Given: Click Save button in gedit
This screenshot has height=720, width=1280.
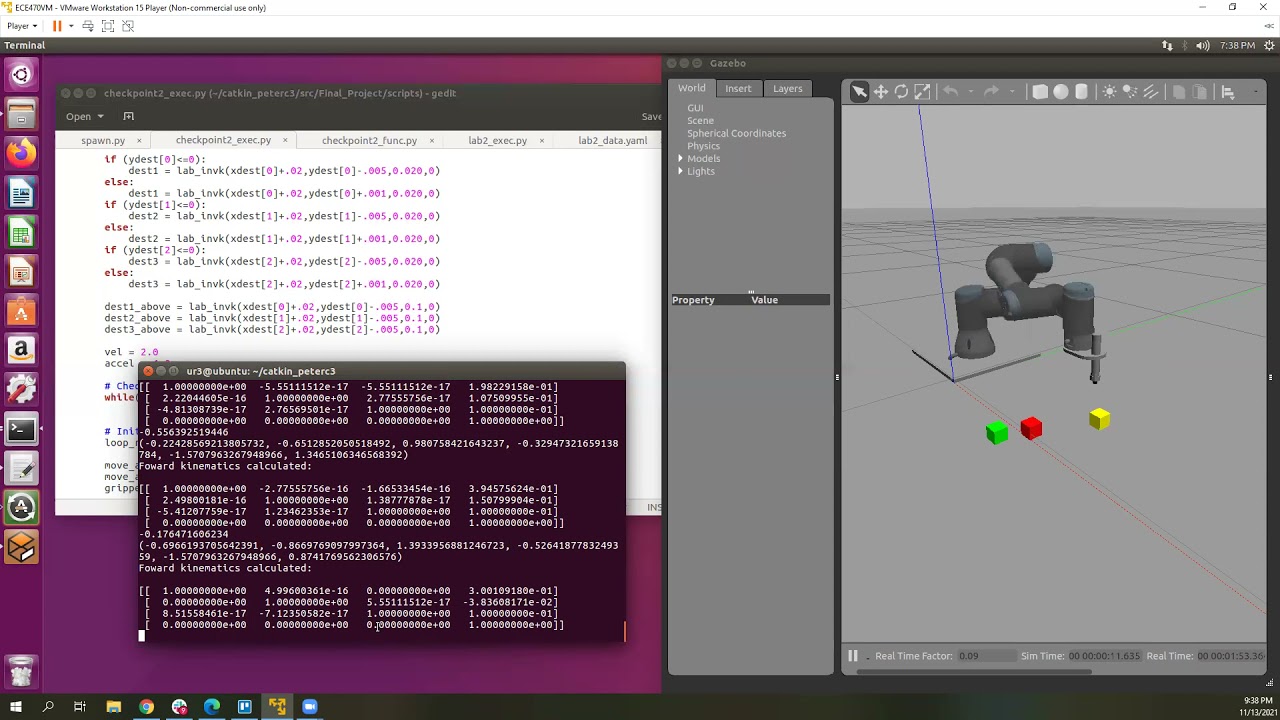Looking at the screenshot, I should tap(651, 116).
